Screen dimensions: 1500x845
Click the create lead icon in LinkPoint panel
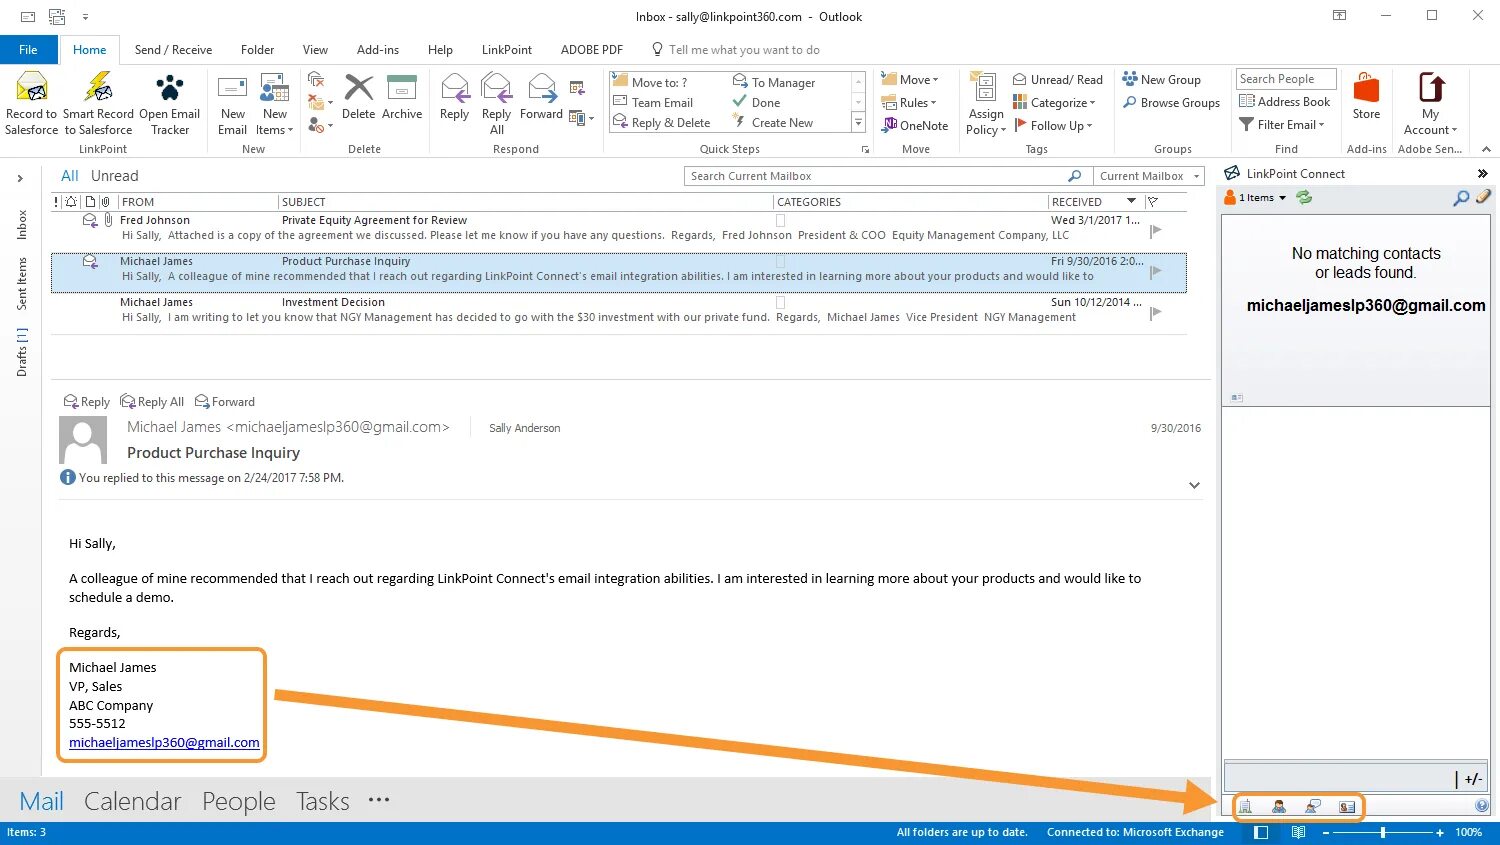tap(1313, 806)
